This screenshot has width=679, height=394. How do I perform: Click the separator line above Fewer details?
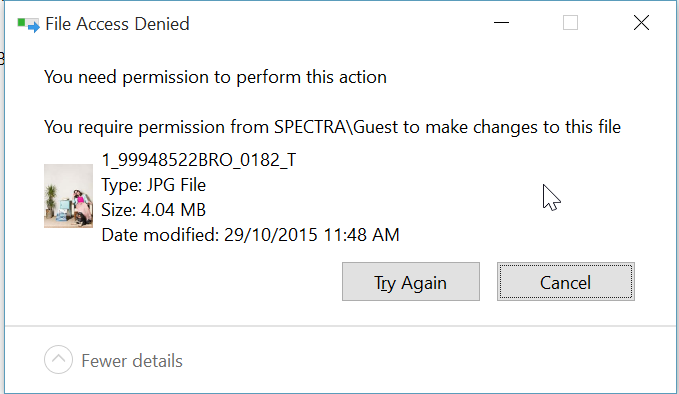(340, 326)
